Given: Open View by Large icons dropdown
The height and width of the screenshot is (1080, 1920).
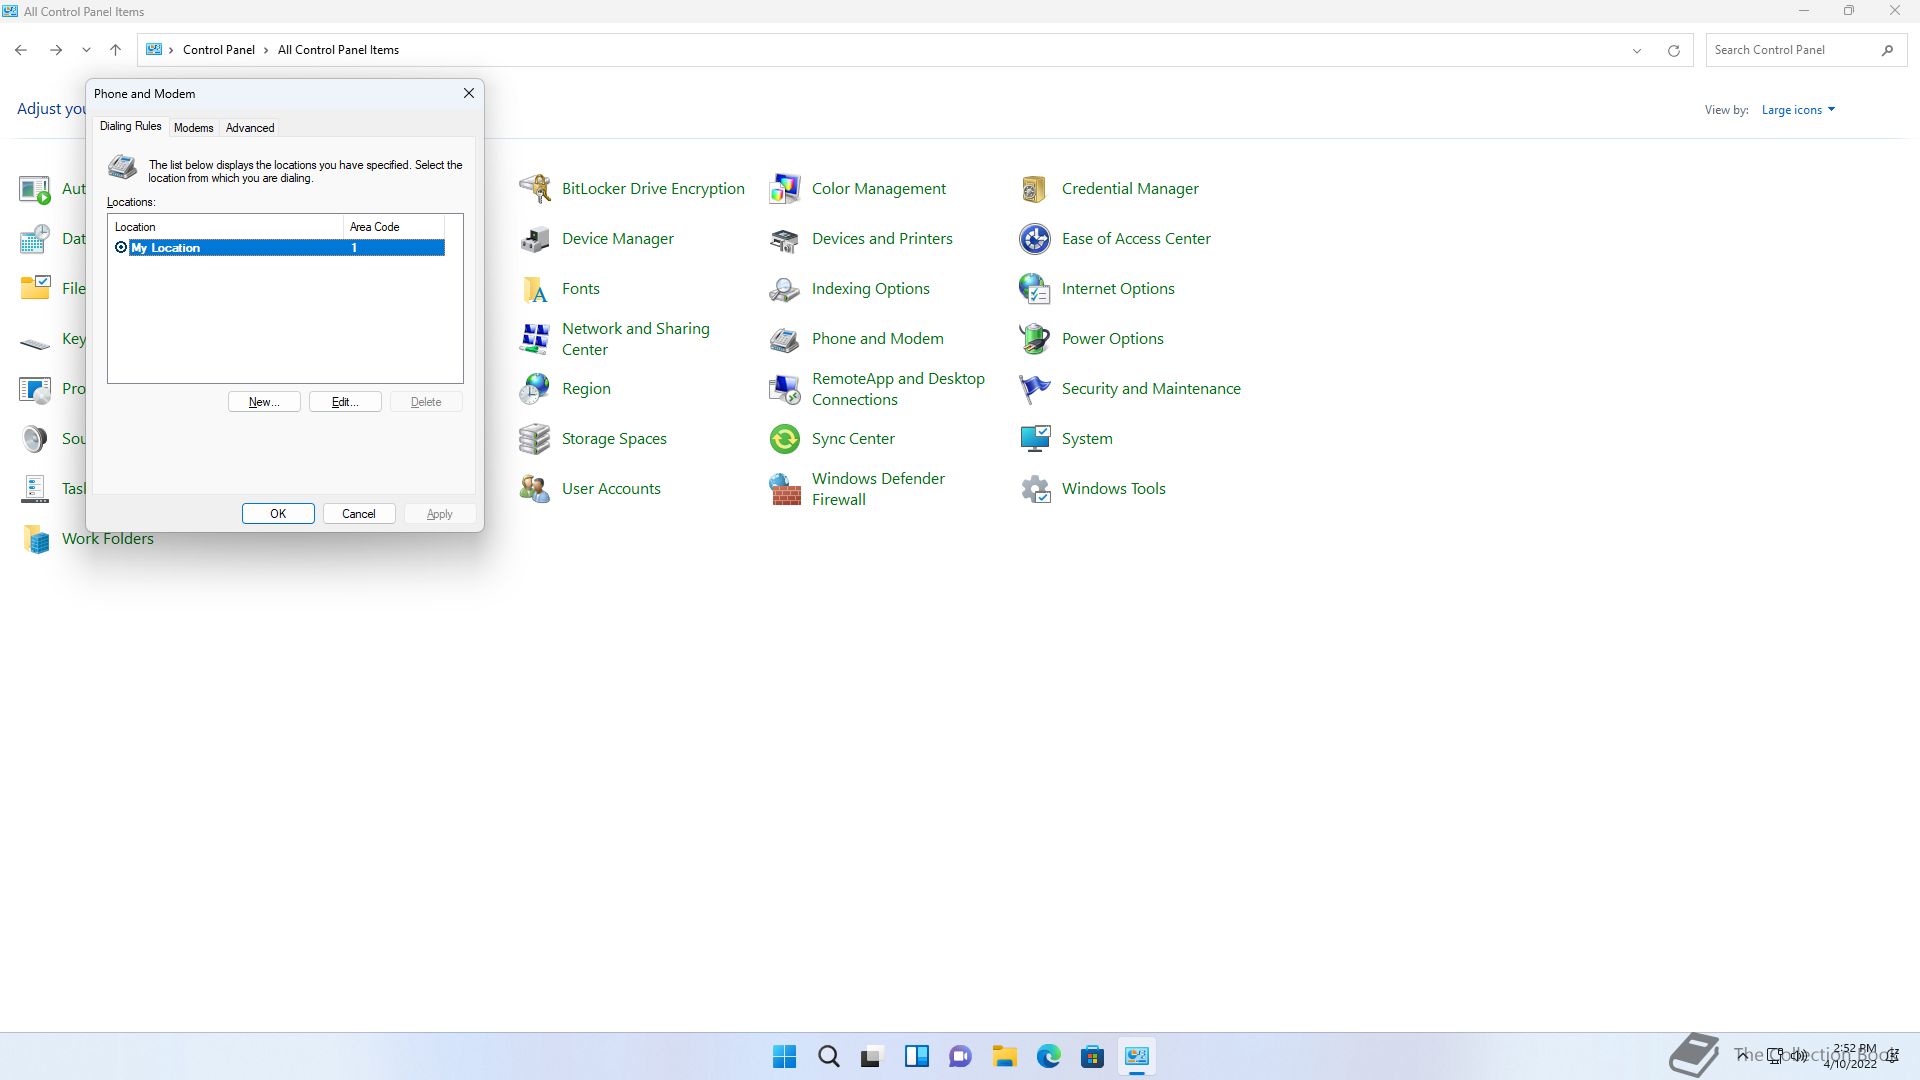Looking at the screenshot, I should tap(1798, 110).
